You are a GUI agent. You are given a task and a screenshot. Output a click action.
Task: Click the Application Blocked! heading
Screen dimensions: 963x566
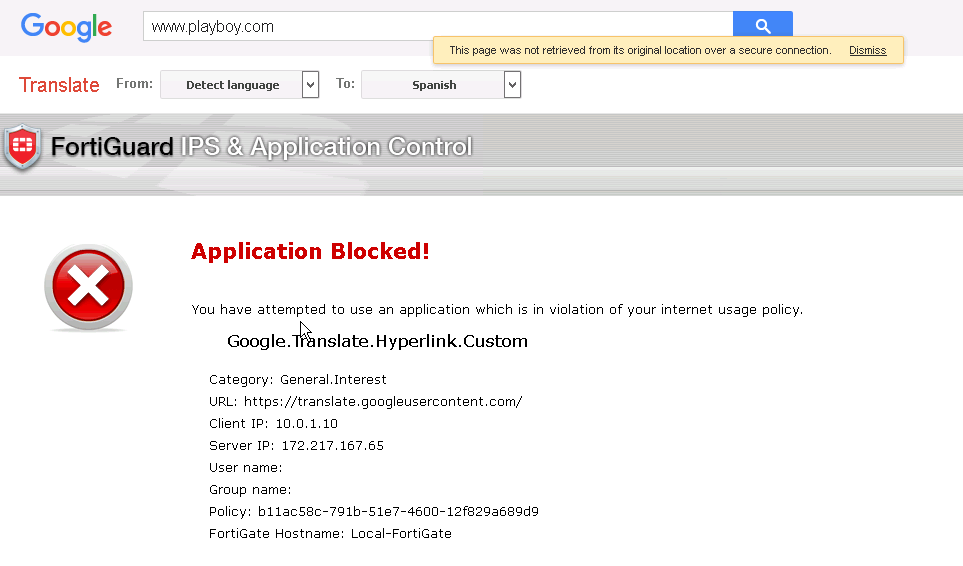pos(310,251)
